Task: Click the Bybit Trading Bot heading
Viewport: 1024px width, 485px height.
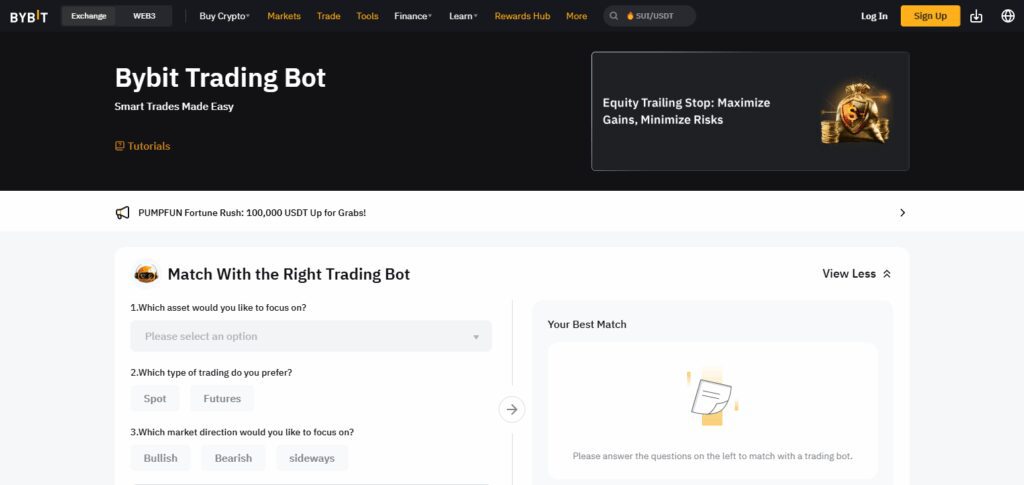Action: tap(220, 78)
